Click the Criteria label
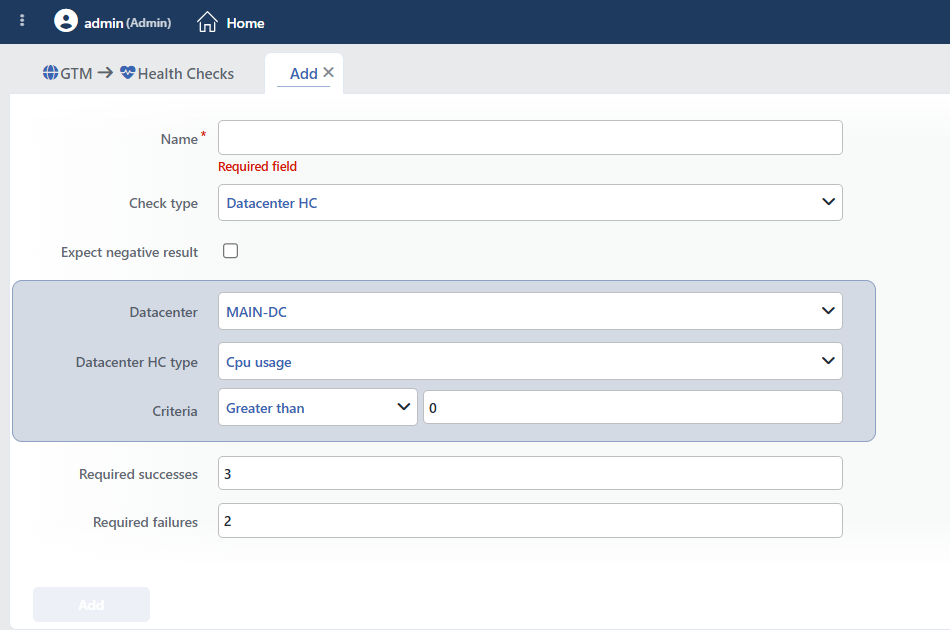Viewport: 950px width, 630px height. pos(174,411)
